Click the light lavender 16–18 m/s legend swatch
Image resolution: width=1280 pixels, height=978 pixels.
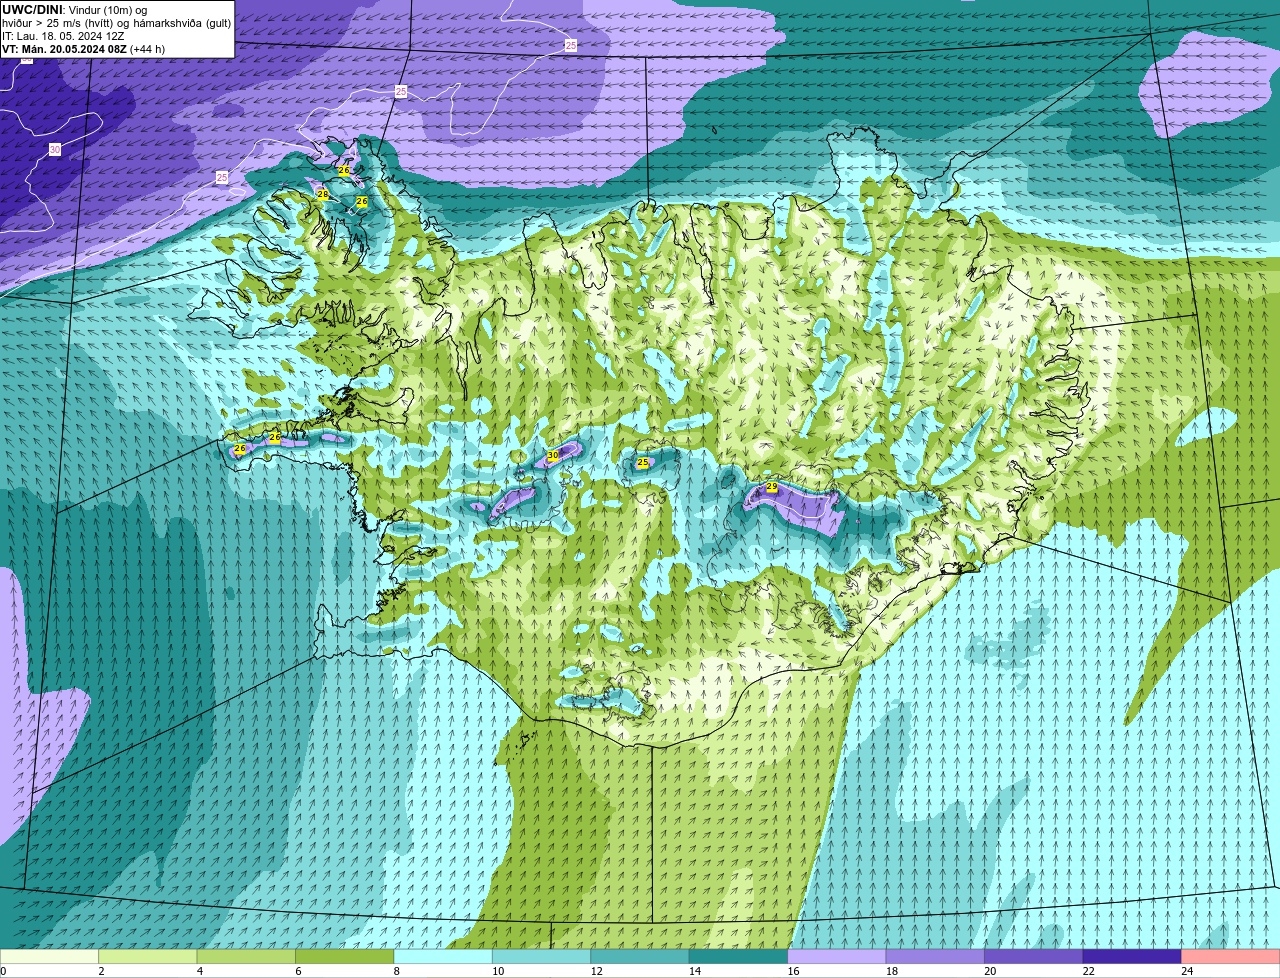coord(837,957)
